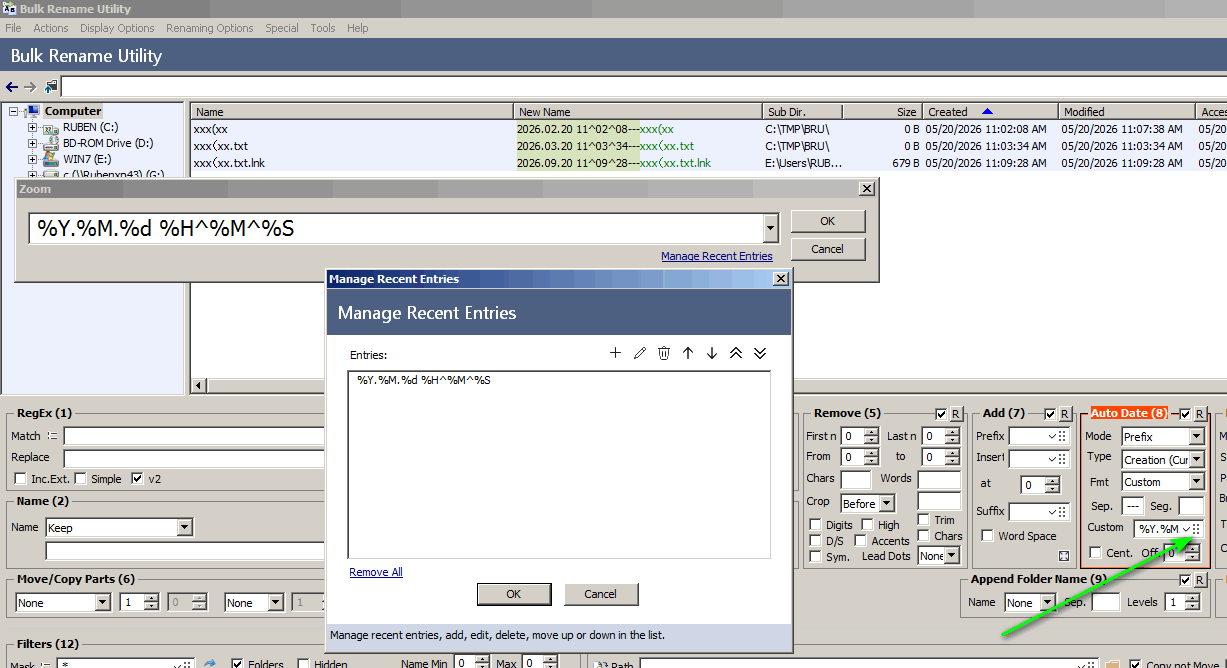The width and height of the screenshot is (1227, 668).
Task: Cancel the Manage Recent Entries dialog
Action: 600,594
